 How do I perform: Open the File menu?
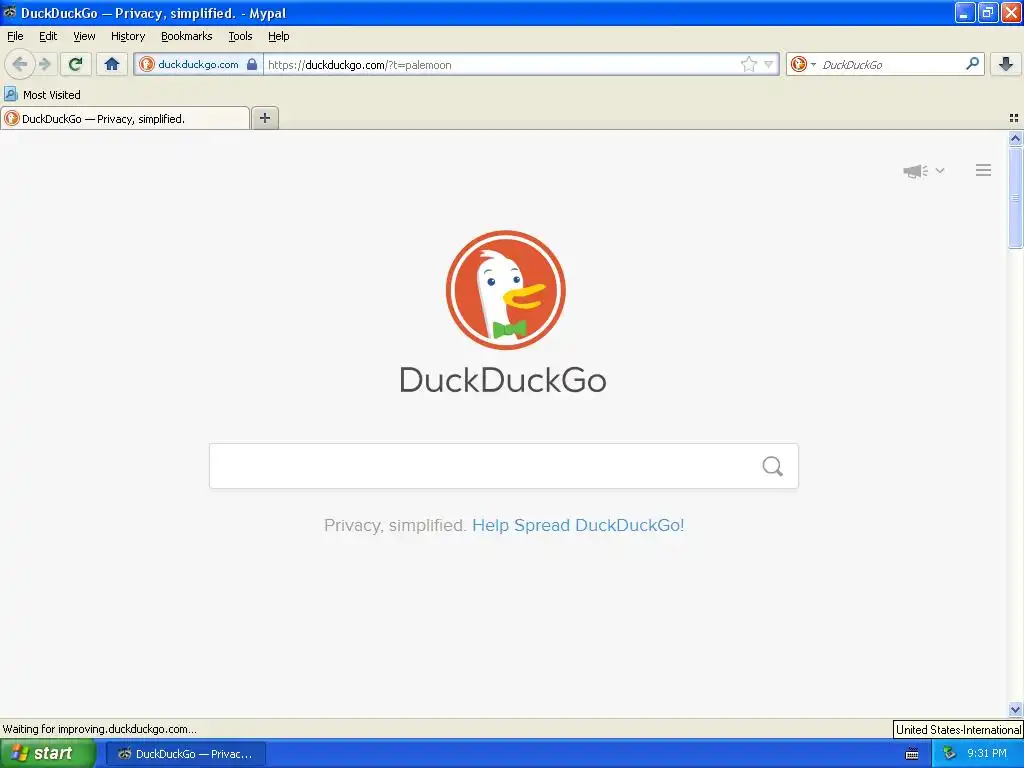[x=15, y=36]
